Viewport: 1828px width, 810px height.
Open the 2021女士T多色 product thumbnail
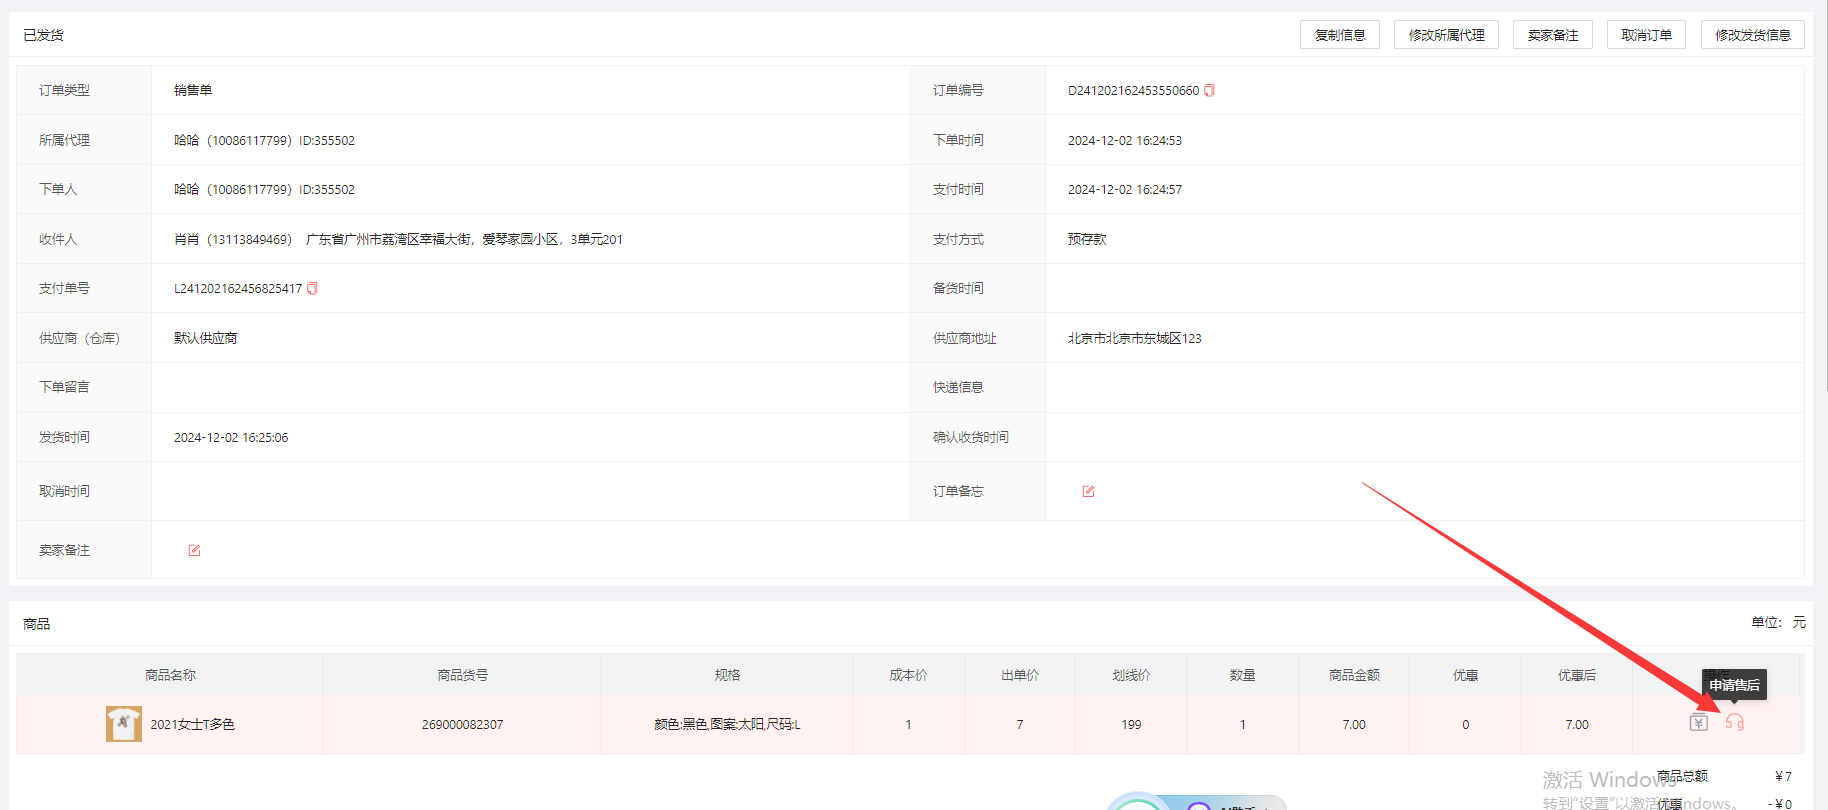(123, 724)
